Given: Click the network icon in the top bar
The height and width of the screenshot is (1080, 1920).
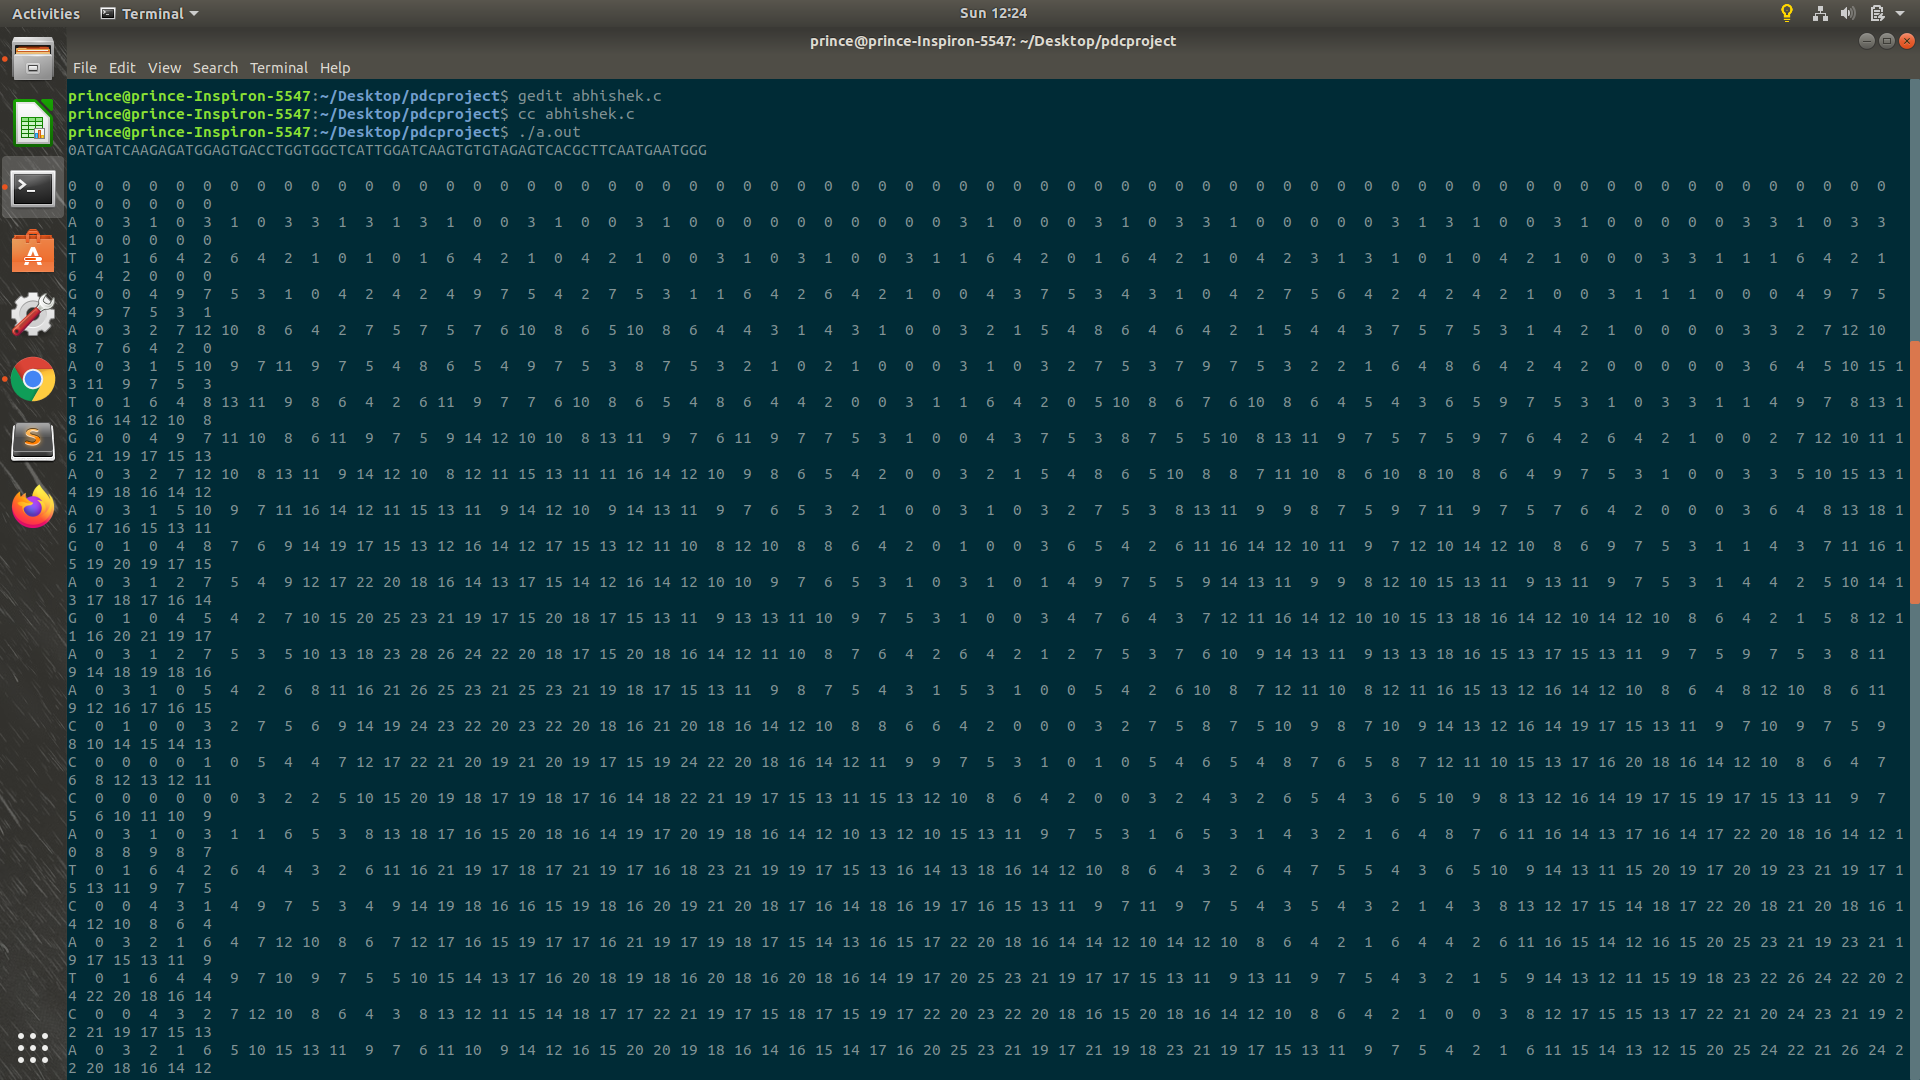Looking at the screenshot, I should tap(1819, 13).
